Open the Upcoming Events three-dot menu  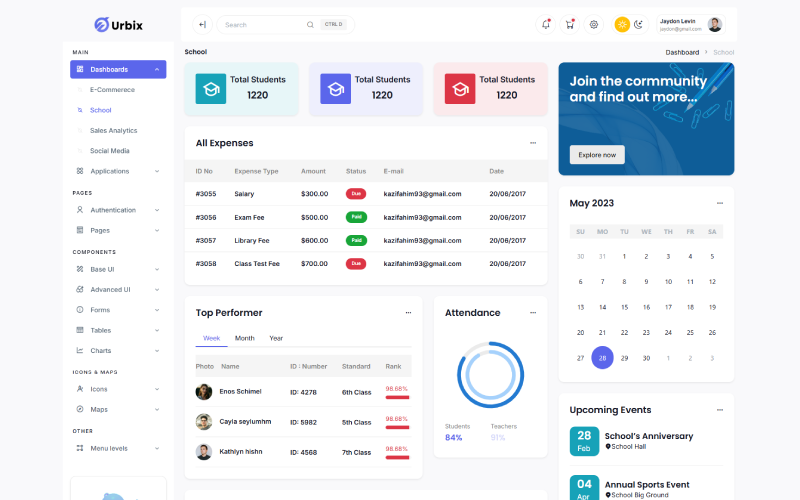719,410
